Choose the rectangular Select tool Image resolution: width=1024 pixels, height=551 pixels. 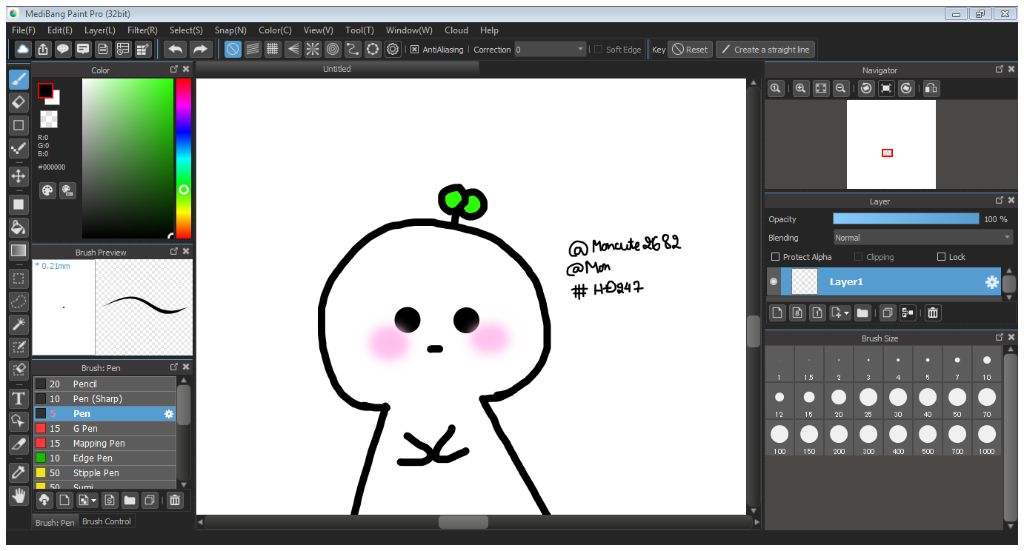click(x=18, y=279)
